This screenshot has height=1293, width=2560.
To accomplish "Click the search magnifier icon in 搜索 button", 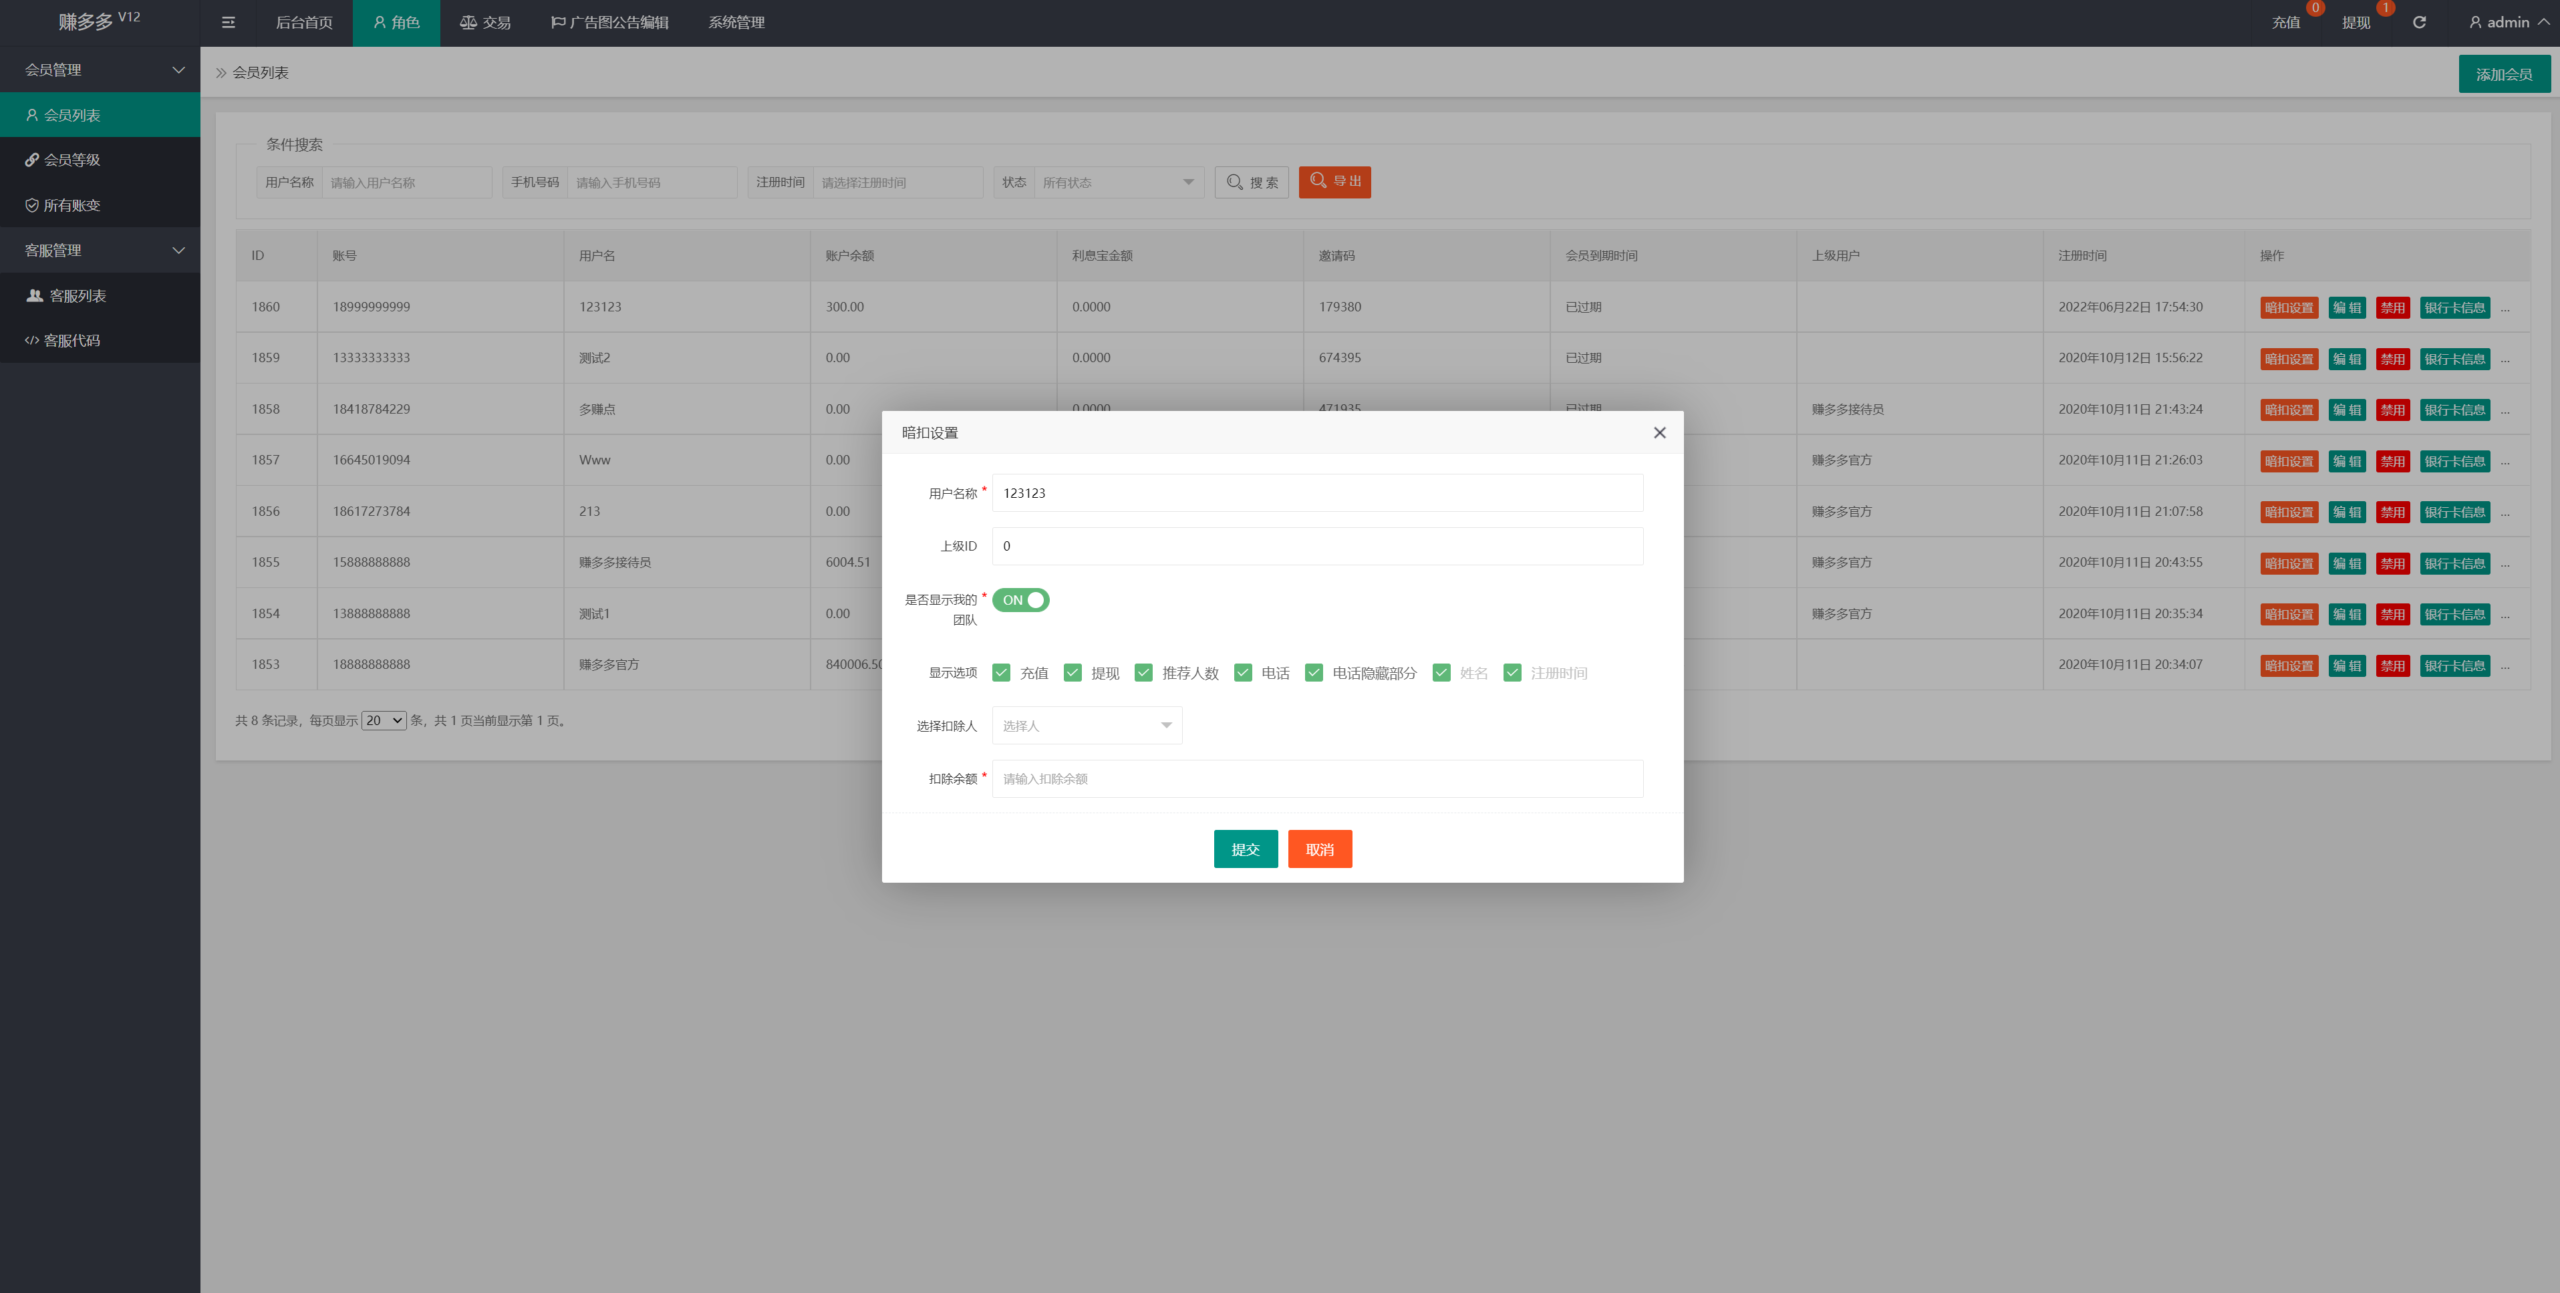I will click(x=1235, y=182).
